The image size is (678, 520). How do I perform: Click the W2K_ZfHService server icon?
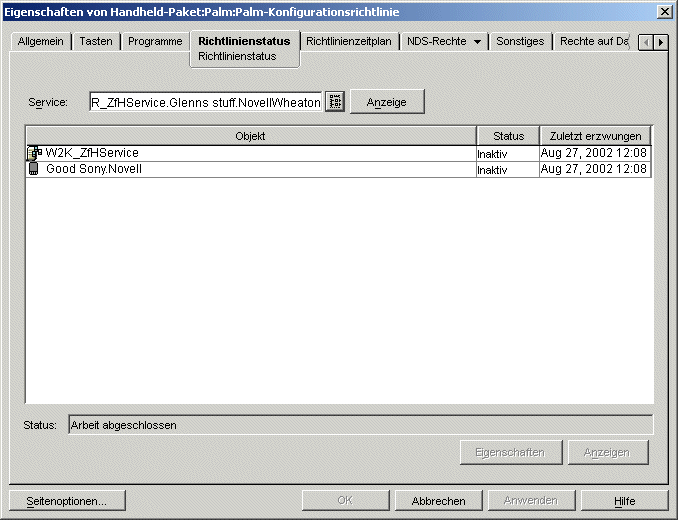coord(35,153)
